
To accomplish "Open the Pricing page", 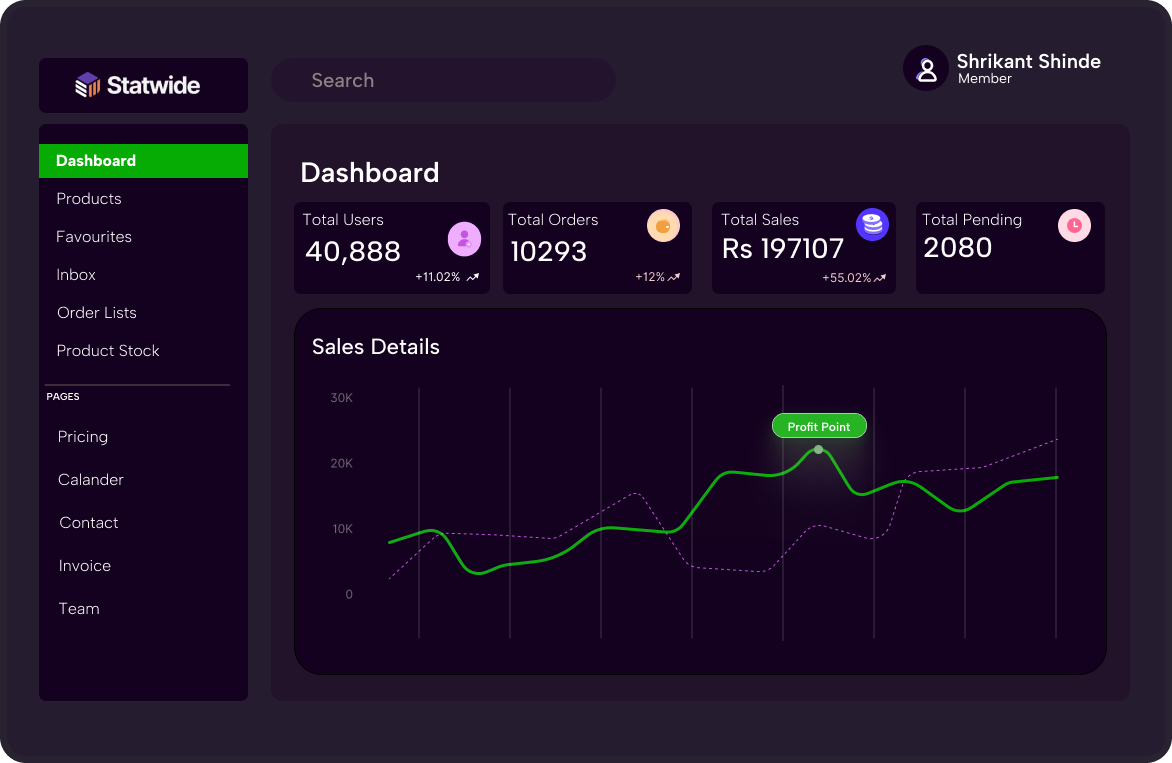I will [82, 436].
